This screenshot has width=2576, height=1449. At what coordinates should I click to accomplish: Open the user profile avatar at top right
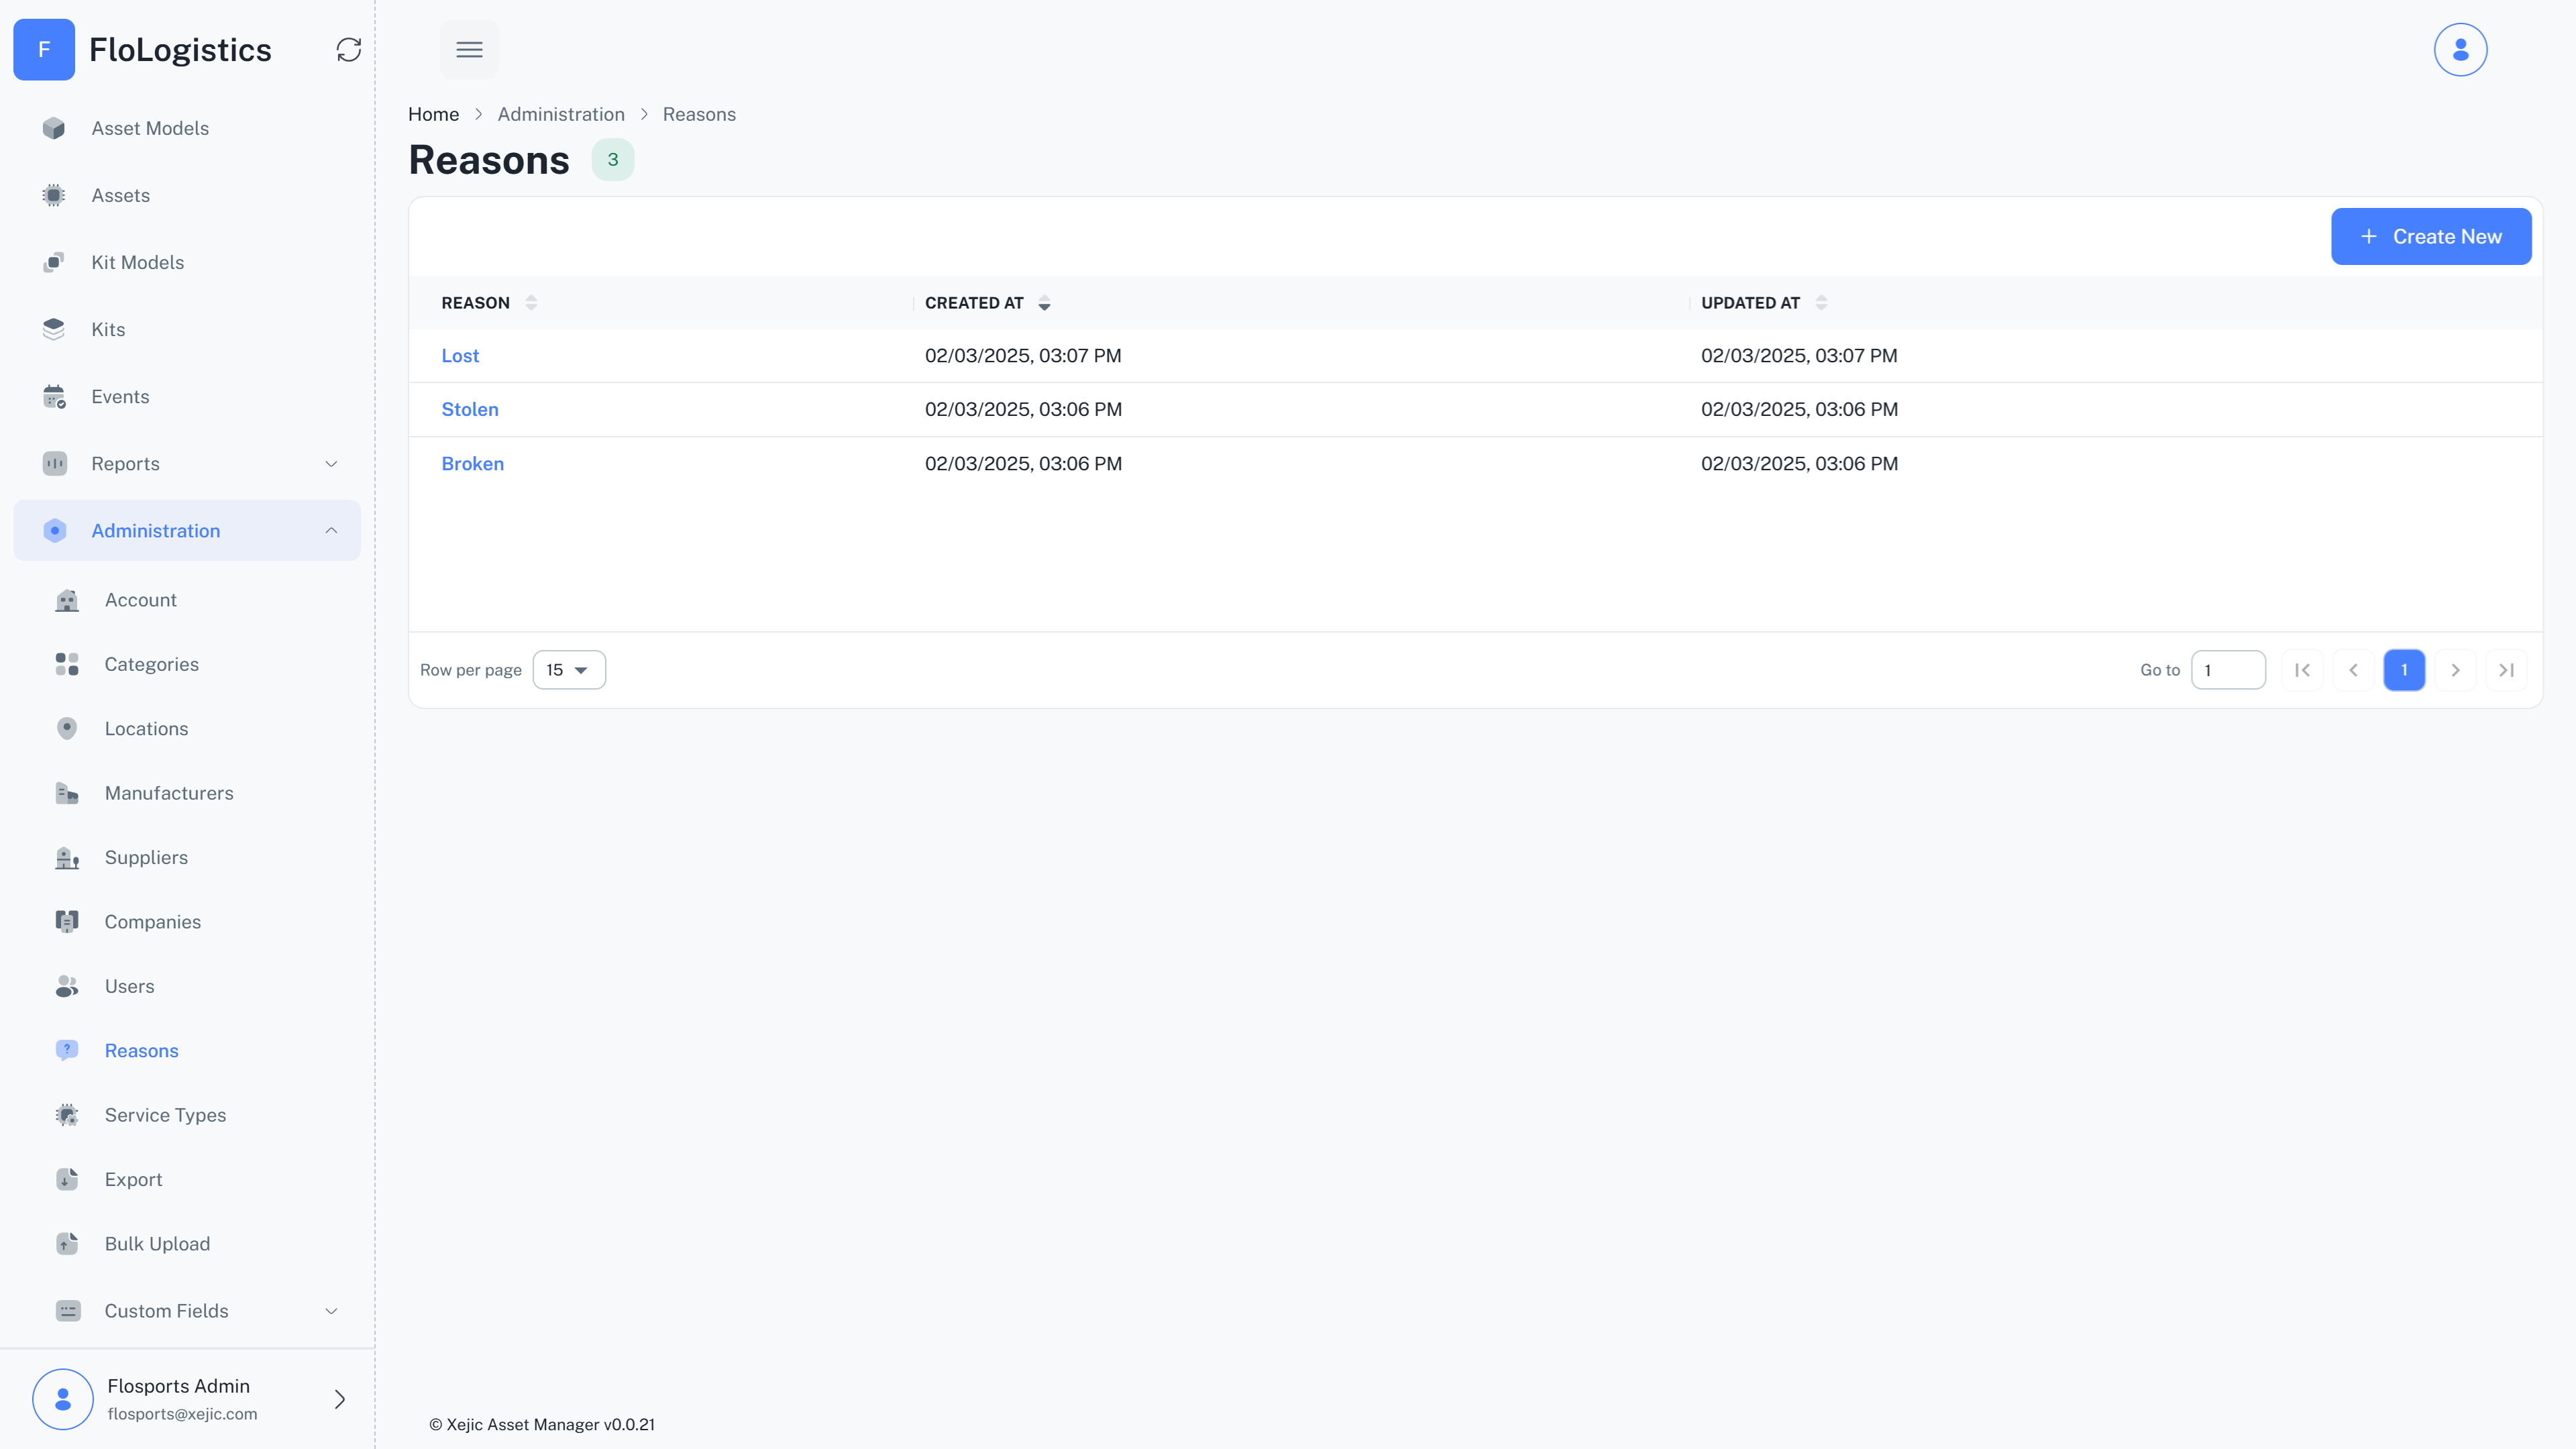tap(2460, 50)
